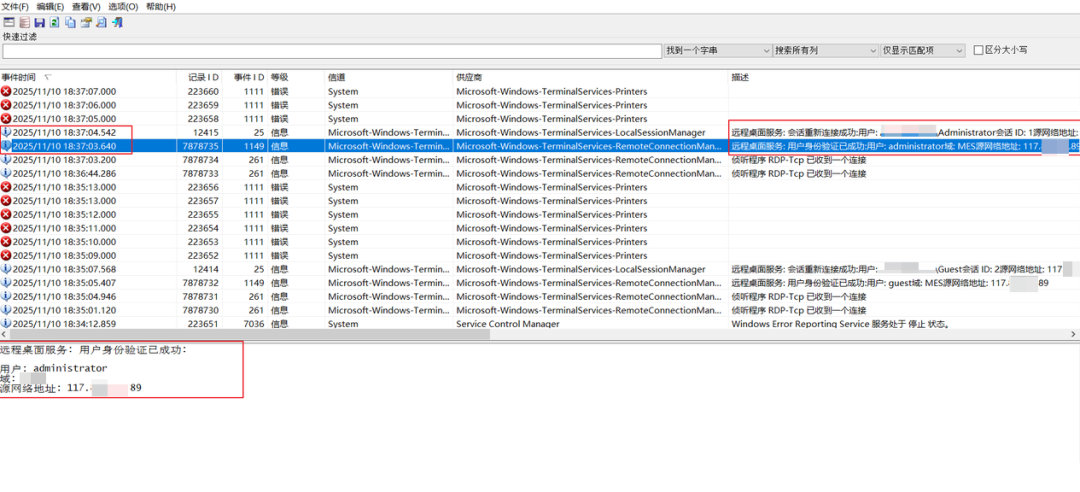Open the 搜索所有列 dropdown
Viewport: 1080px width, 492px height.
[x=825, y=50]
